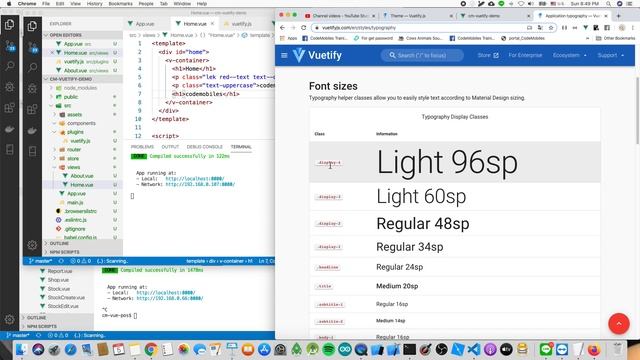Open the For Enterprise link
This screenshot has width=640, height=360.
(x=525, y=55)
